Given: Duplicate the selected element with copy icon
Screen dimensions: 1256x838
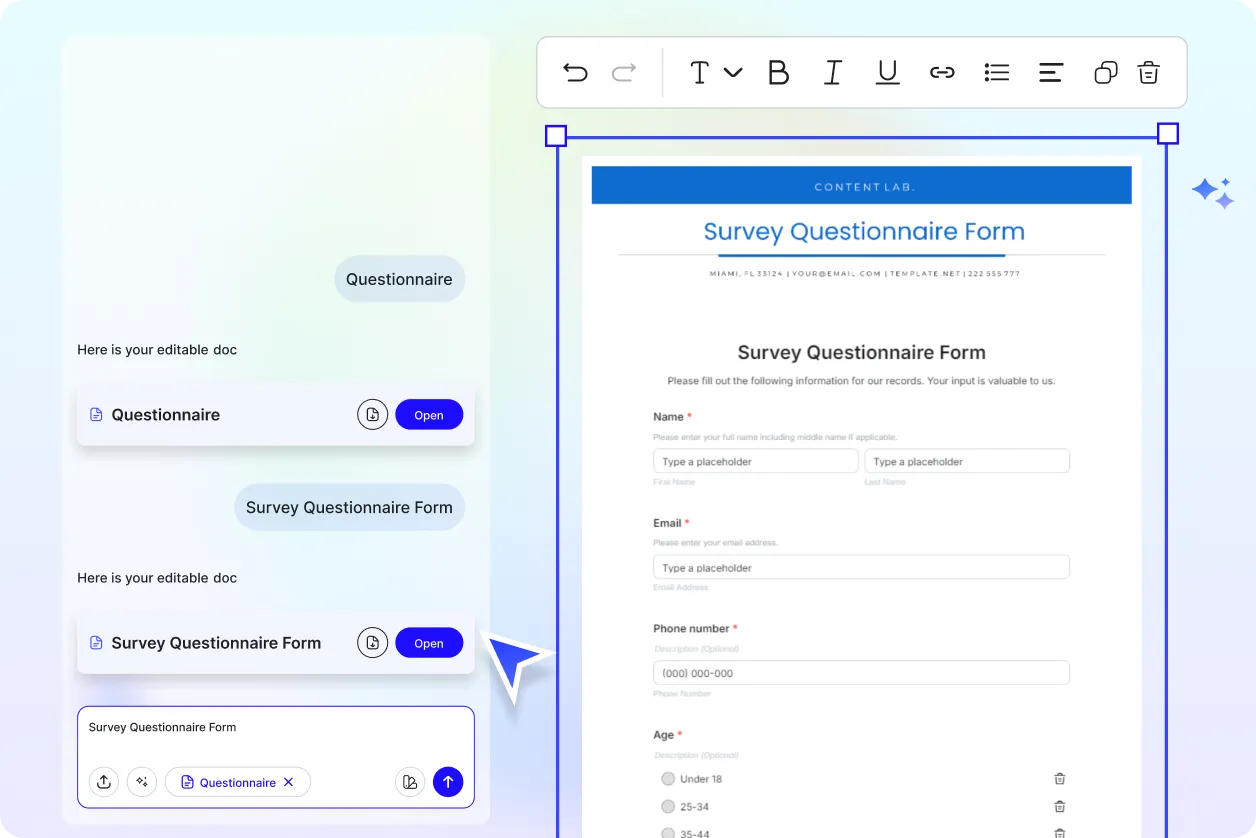Looking at the screenshot, I should pos(1105,72).
